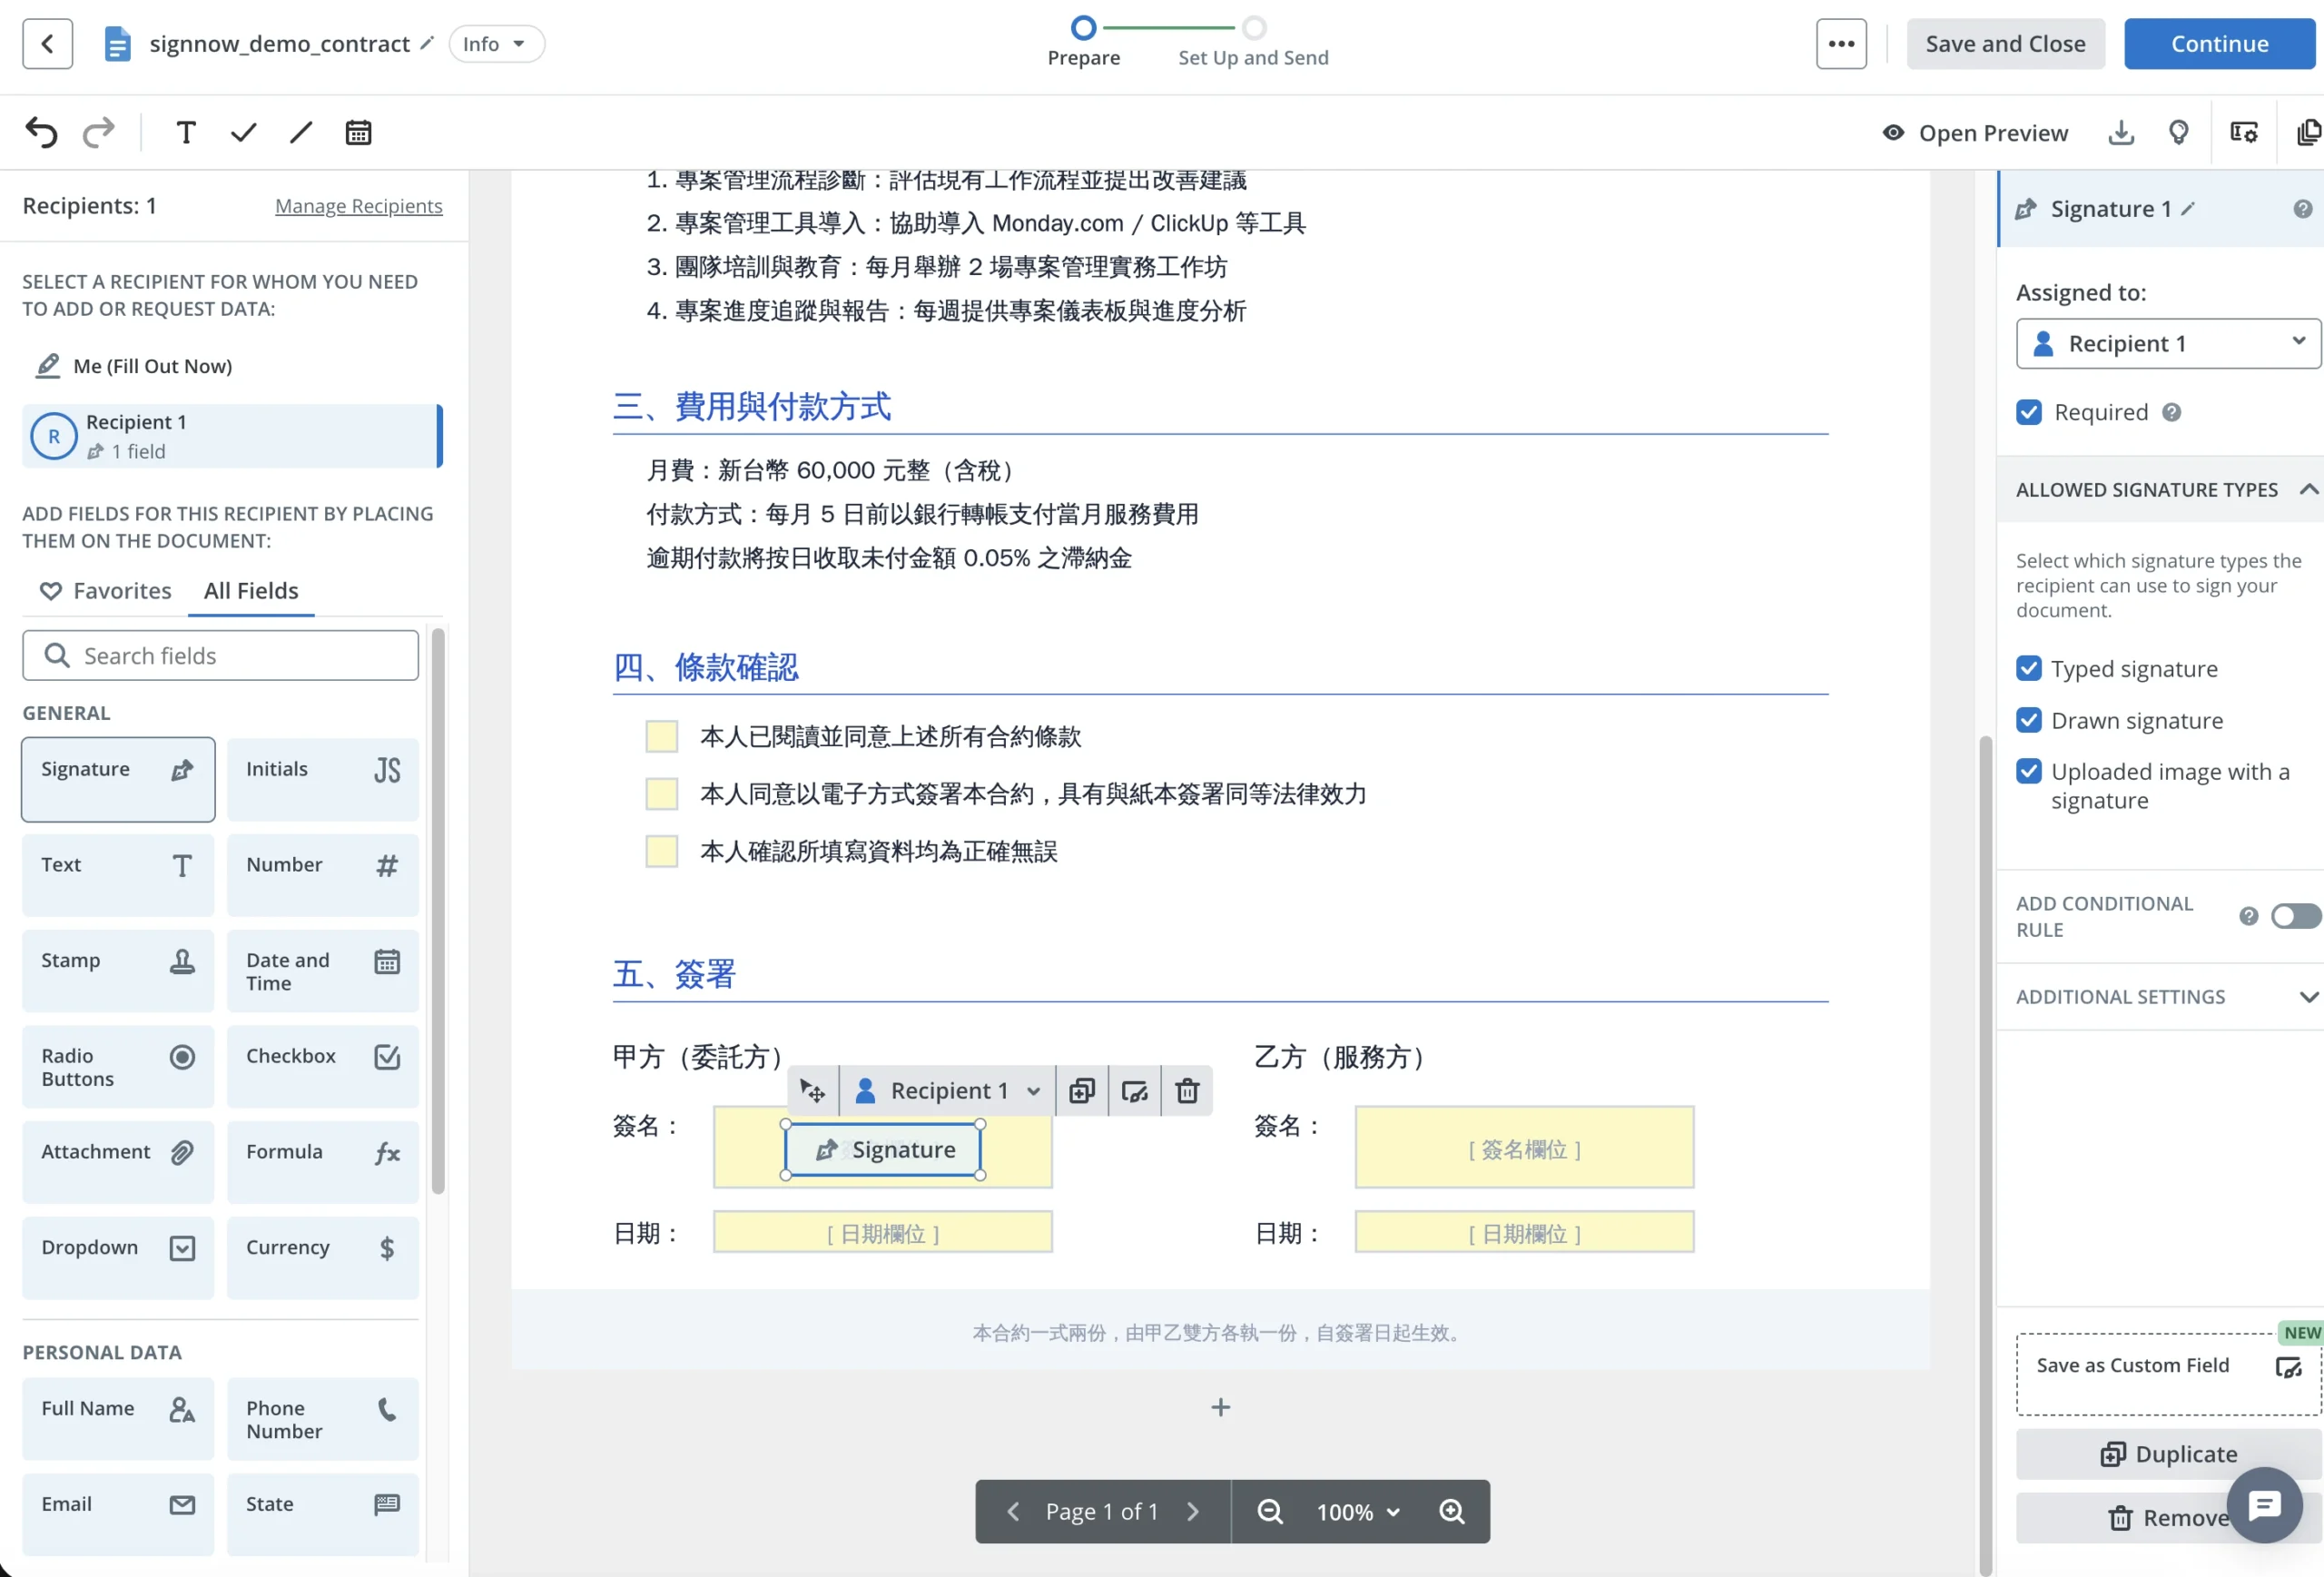2324x1577 pixels.
Task: Open the Date annotation tool
Action: pos(358,131)
